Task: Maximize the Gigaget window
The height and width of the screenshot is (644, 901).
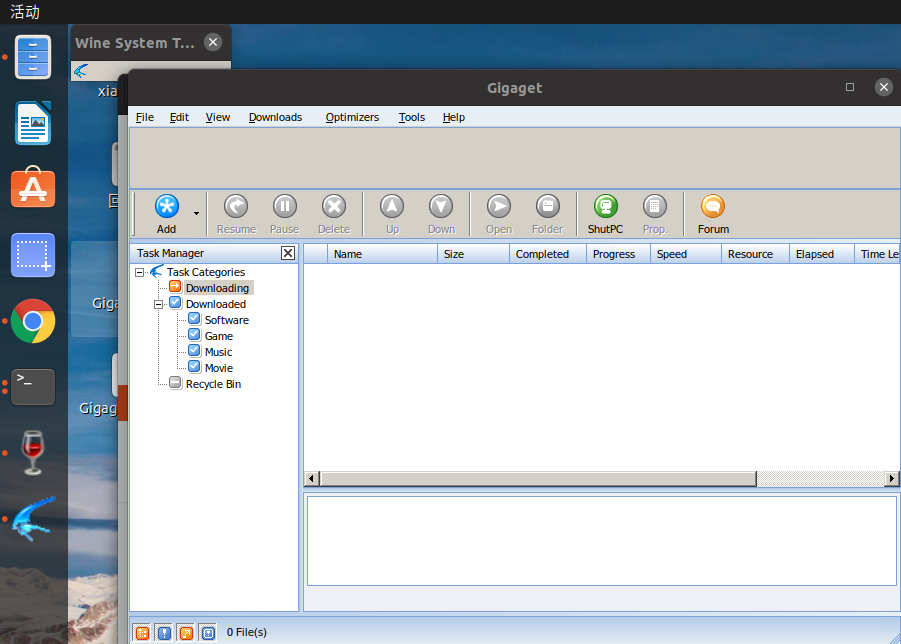Action: pos(850,87)
